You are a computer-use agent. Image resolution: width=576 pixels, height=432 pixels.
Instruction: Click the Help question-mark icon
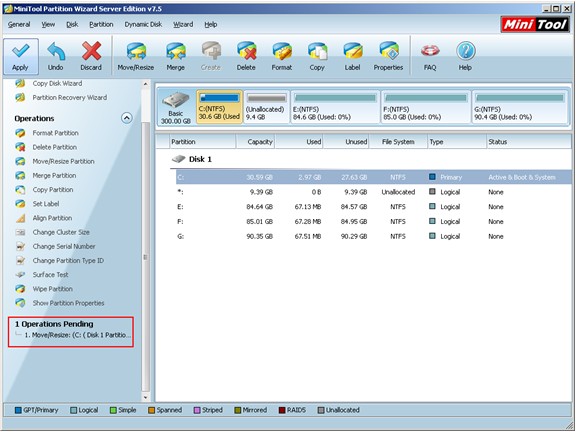click(x=465, y=57)
